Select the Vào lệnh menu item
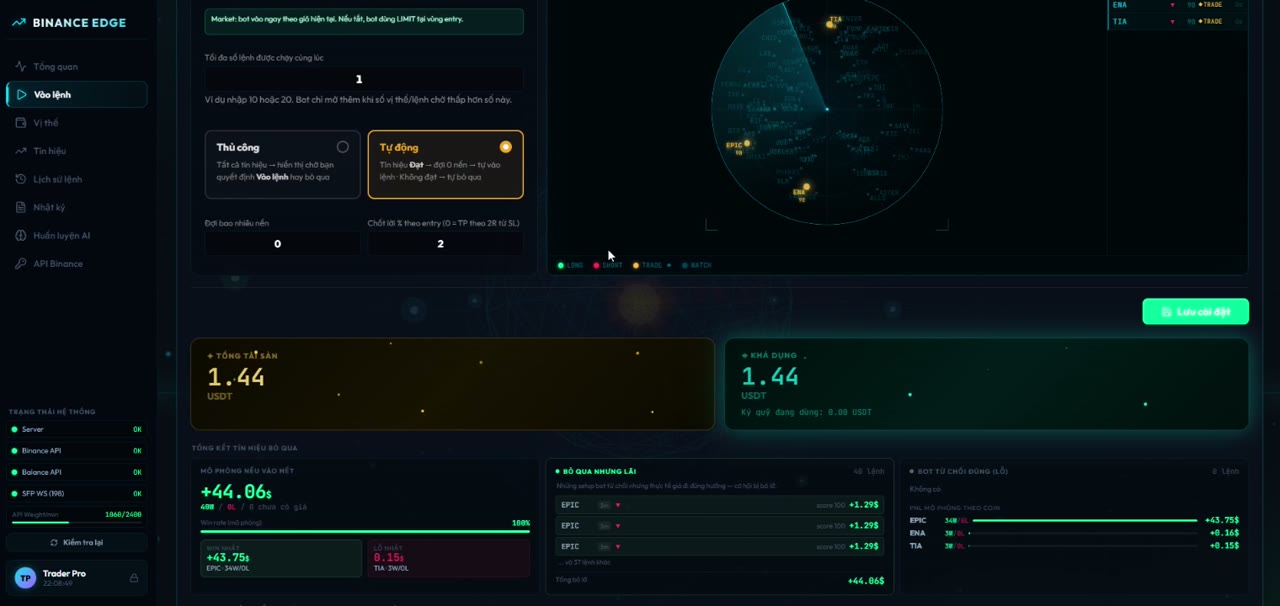Image resolution: width=1280 pixels, height=606 pixels. pyautogui.click(x=76, y=95)
